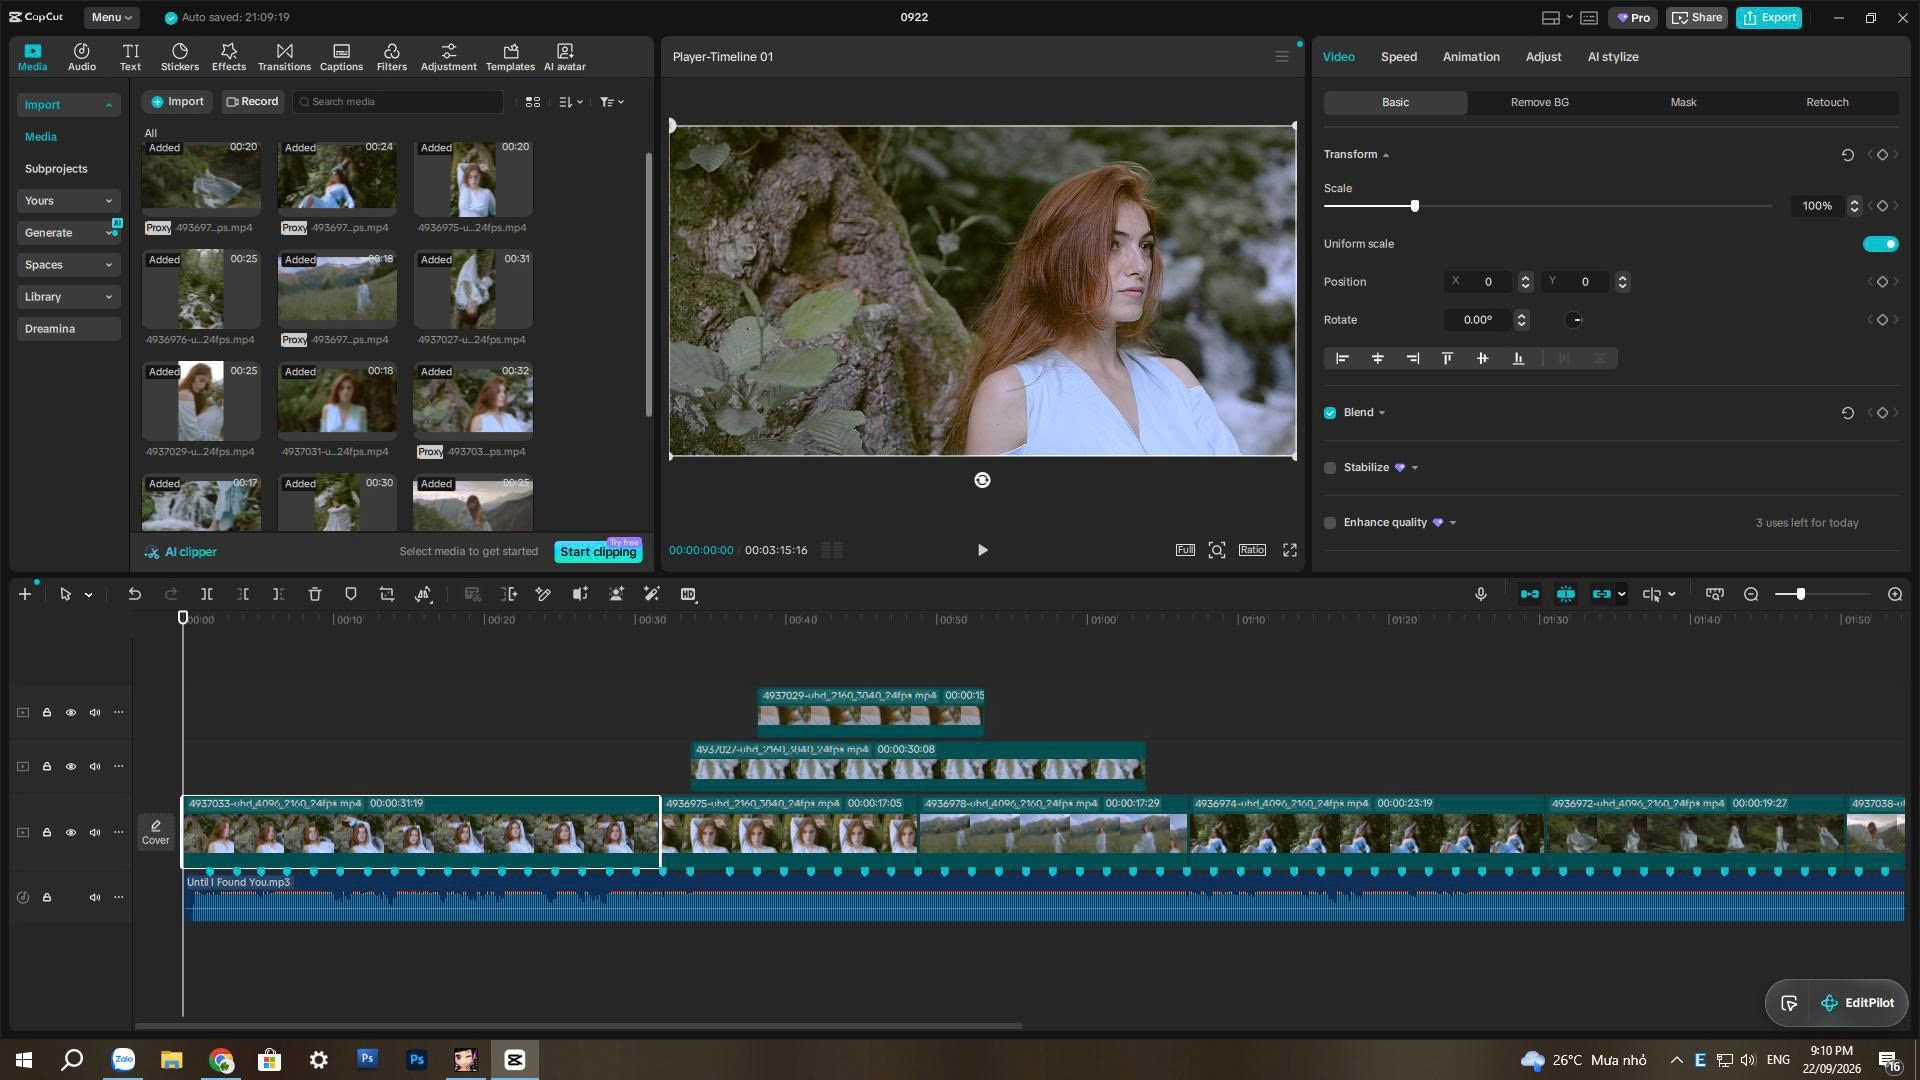The image size is (1920, 1080).
Task: Open the Transitions panel
Action: pos(284,57)
